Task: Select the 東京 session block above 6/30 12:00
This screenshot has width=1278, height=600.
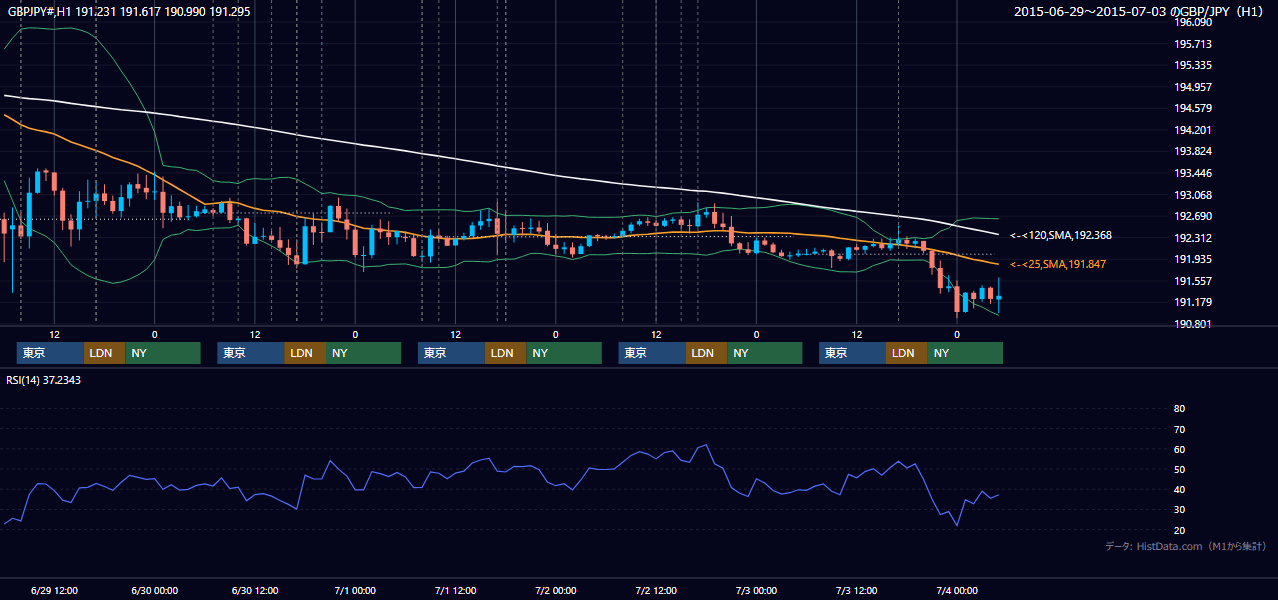Action: tap(251, 353)
